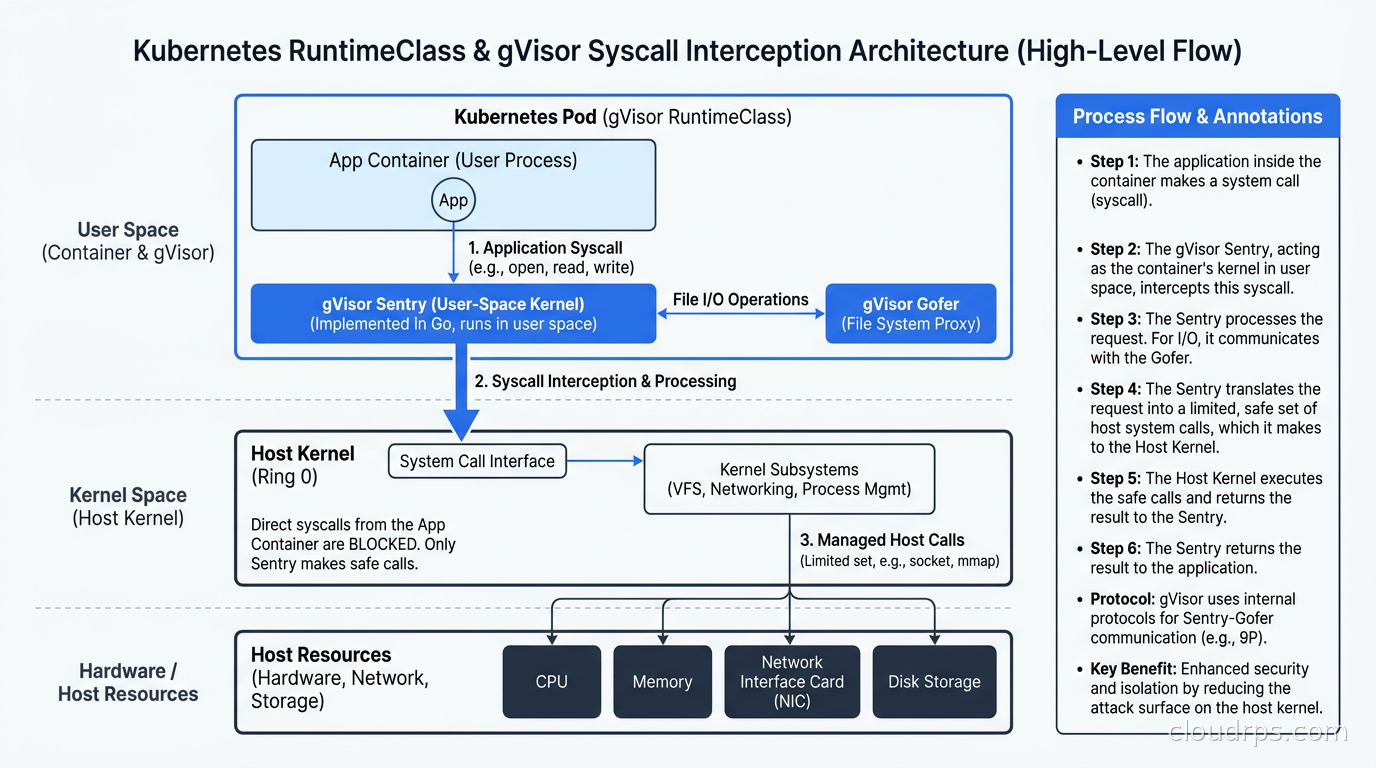Click the 'Host Kernel (Ring 0)' heading
Viewport: 1376px width, 768px height.
tap(303, 465)
